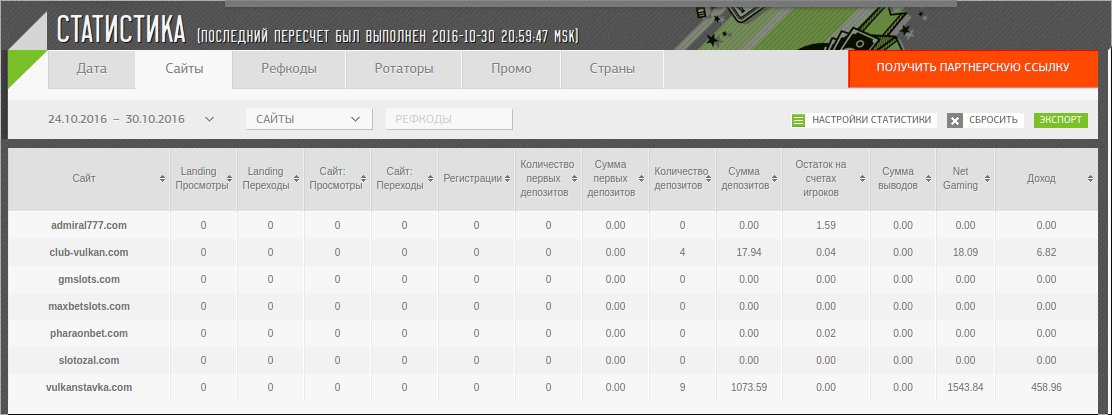Click the vulkanstavka.com row label
Screen dimensions: 1112x415
89,387
